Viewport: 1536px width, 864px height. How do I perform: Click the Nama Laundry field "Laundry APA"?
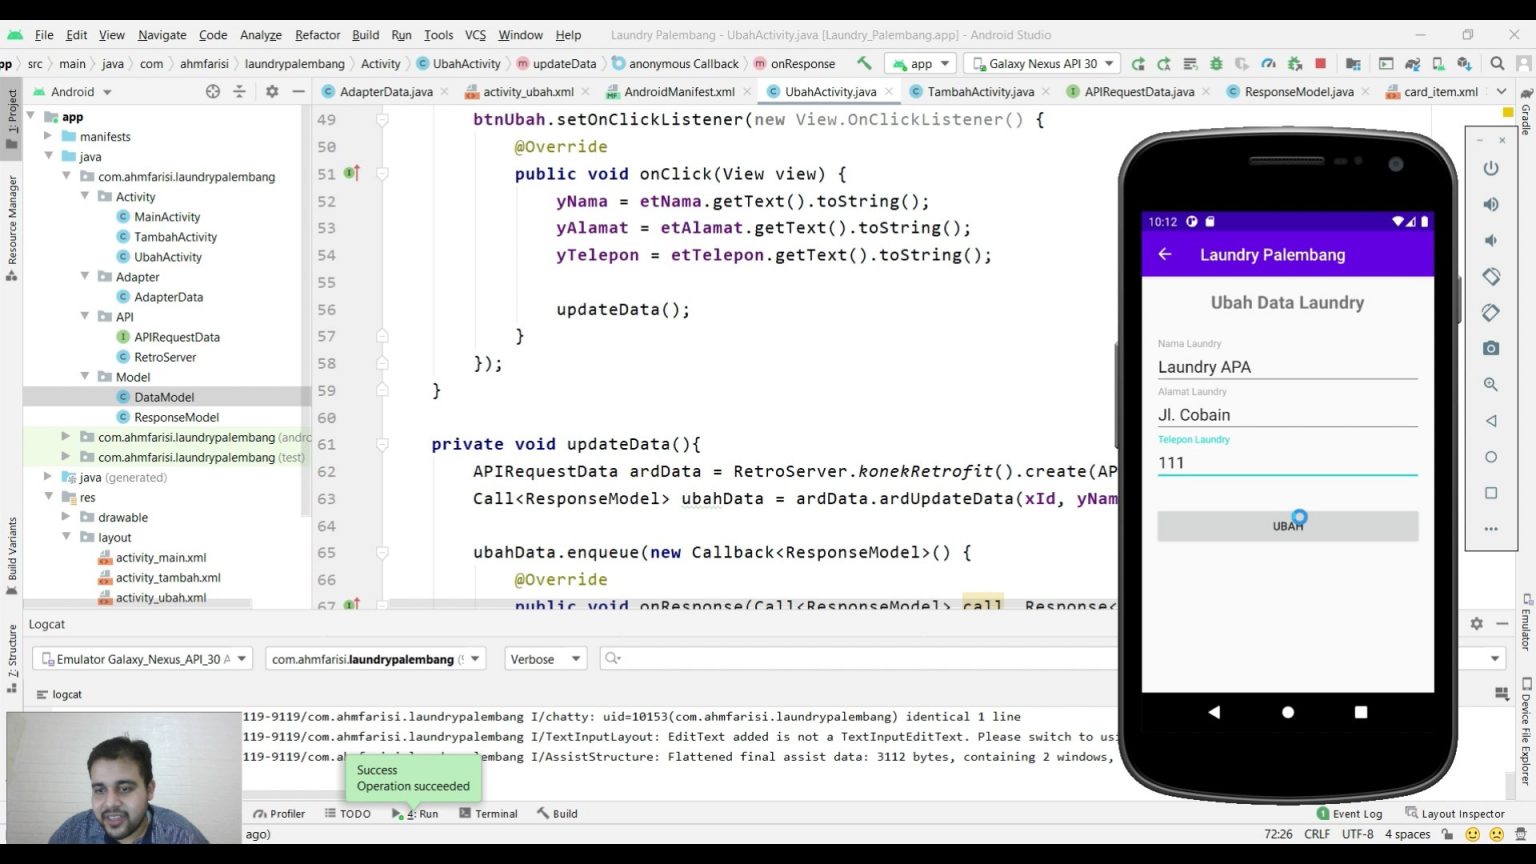(1288, 366)
